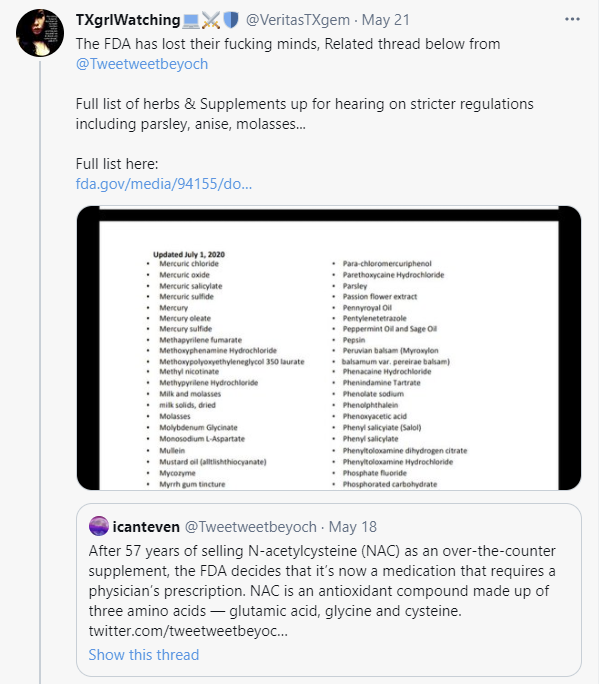Screen dimensions: 601x684
Task: Open the @Tweetweetbeyoch mention link
Action: 142,64
